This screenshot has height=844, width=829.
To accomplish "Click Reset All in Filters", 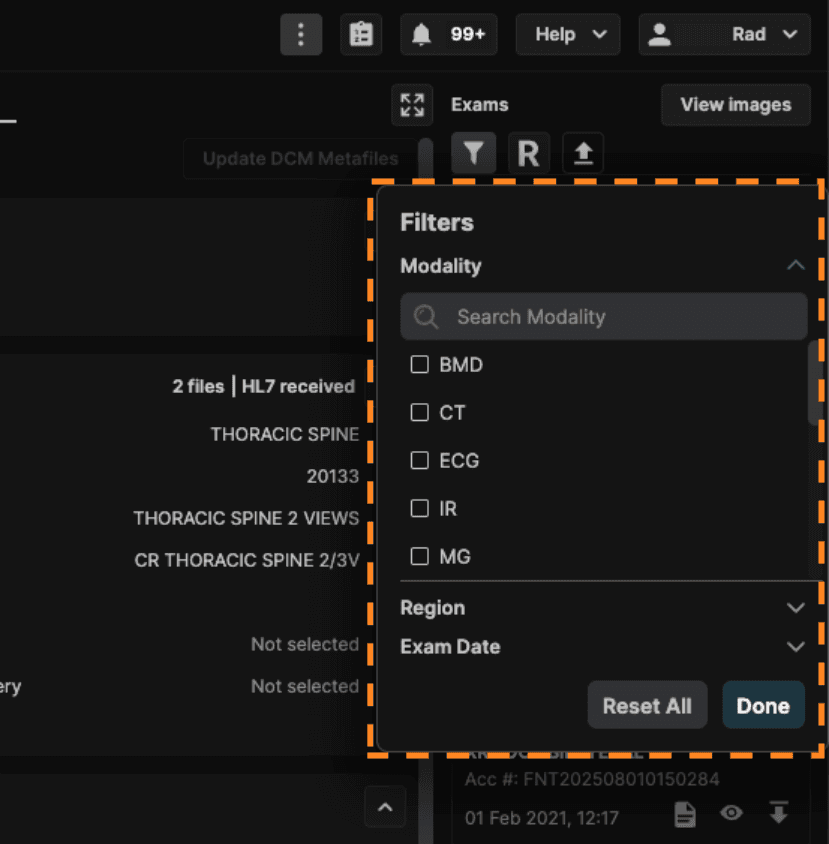I will 647,705.
